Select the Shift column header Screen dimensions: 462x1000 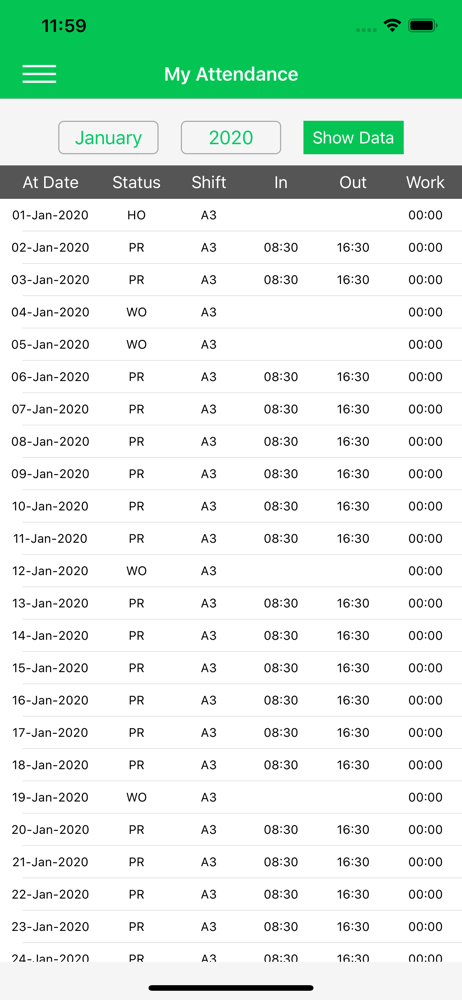(209, 182)
